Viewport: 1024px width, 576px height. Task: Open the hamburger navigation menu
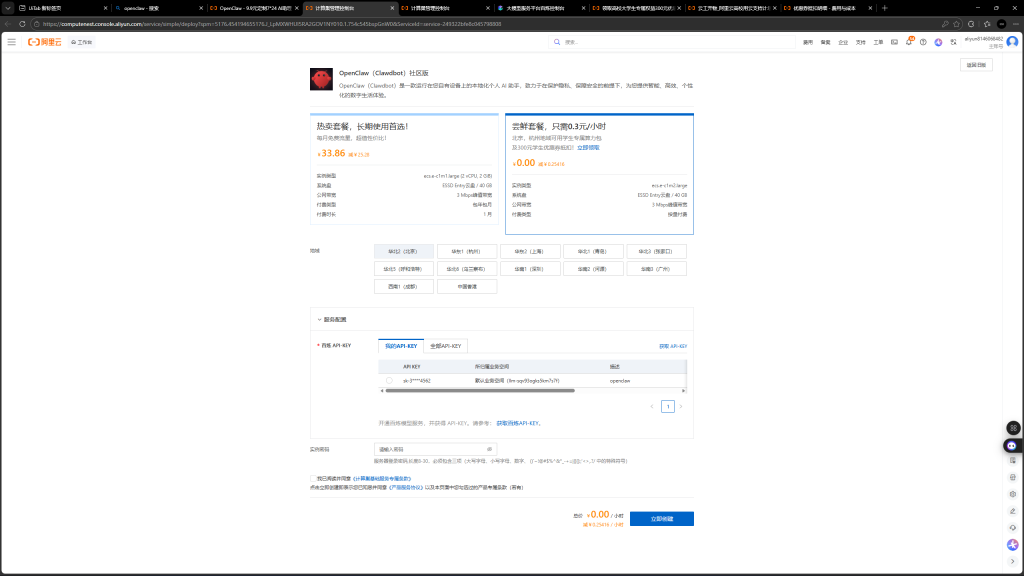pos(11,42)
